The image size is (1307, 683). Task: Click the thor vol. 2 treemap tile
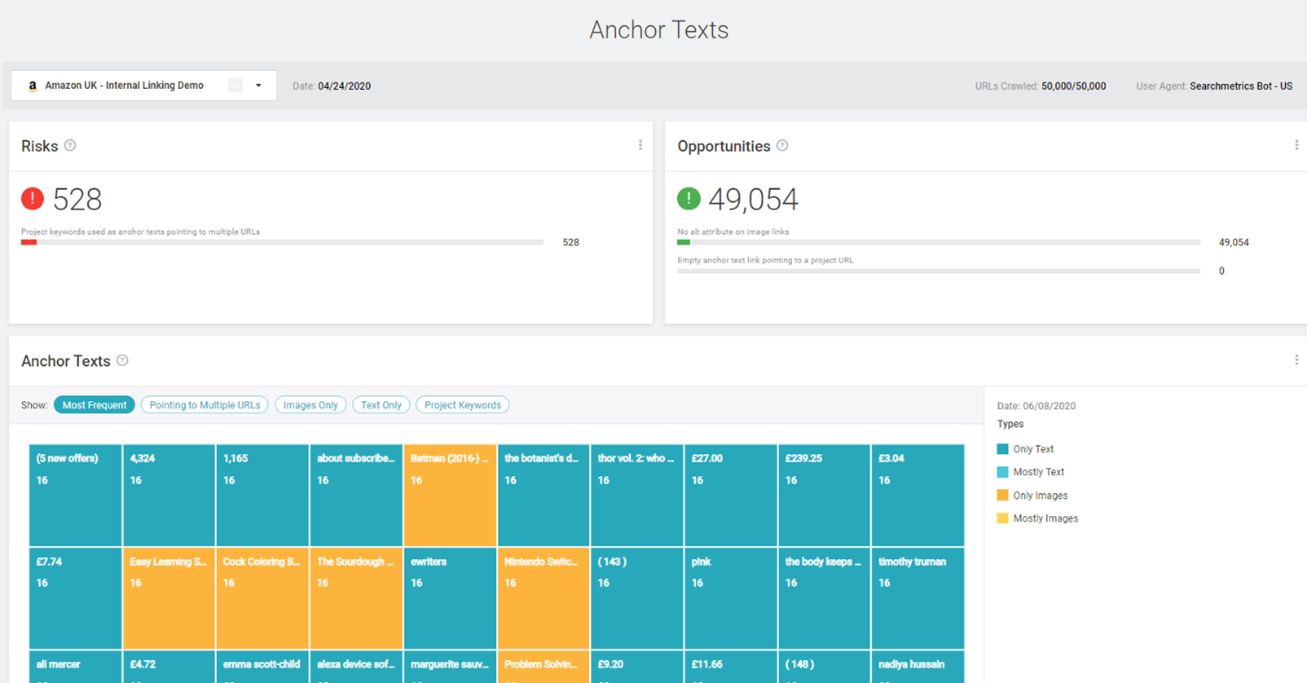point(637,495)
